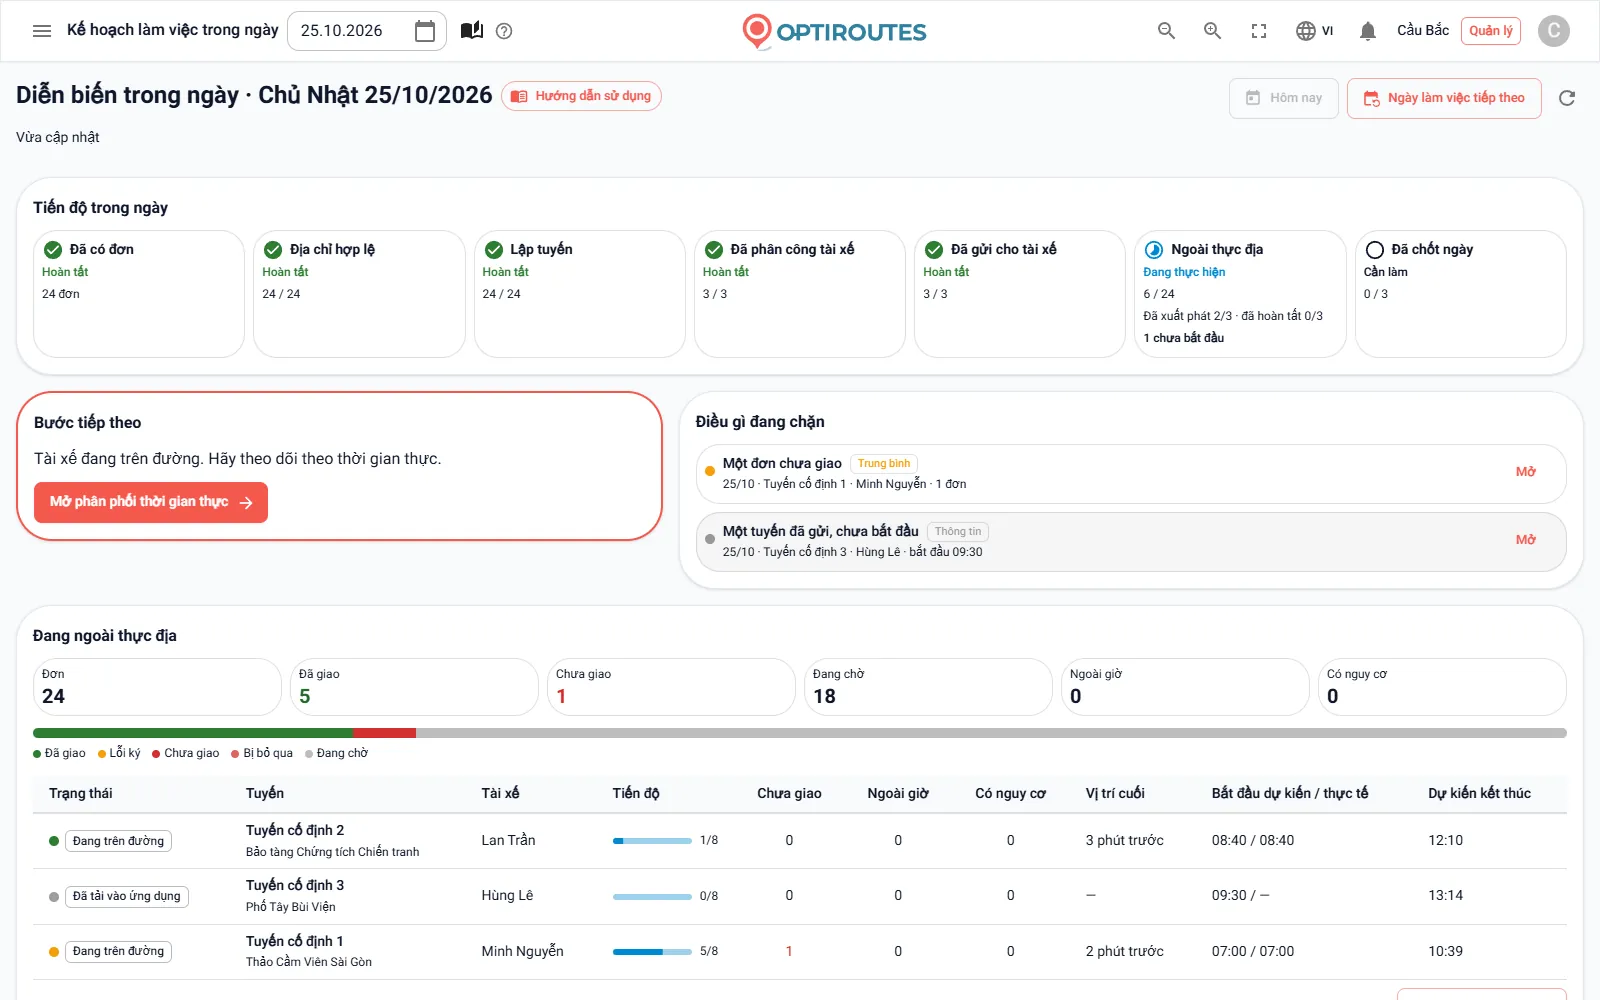Click the overall delivery progress bar

[800, 733]
